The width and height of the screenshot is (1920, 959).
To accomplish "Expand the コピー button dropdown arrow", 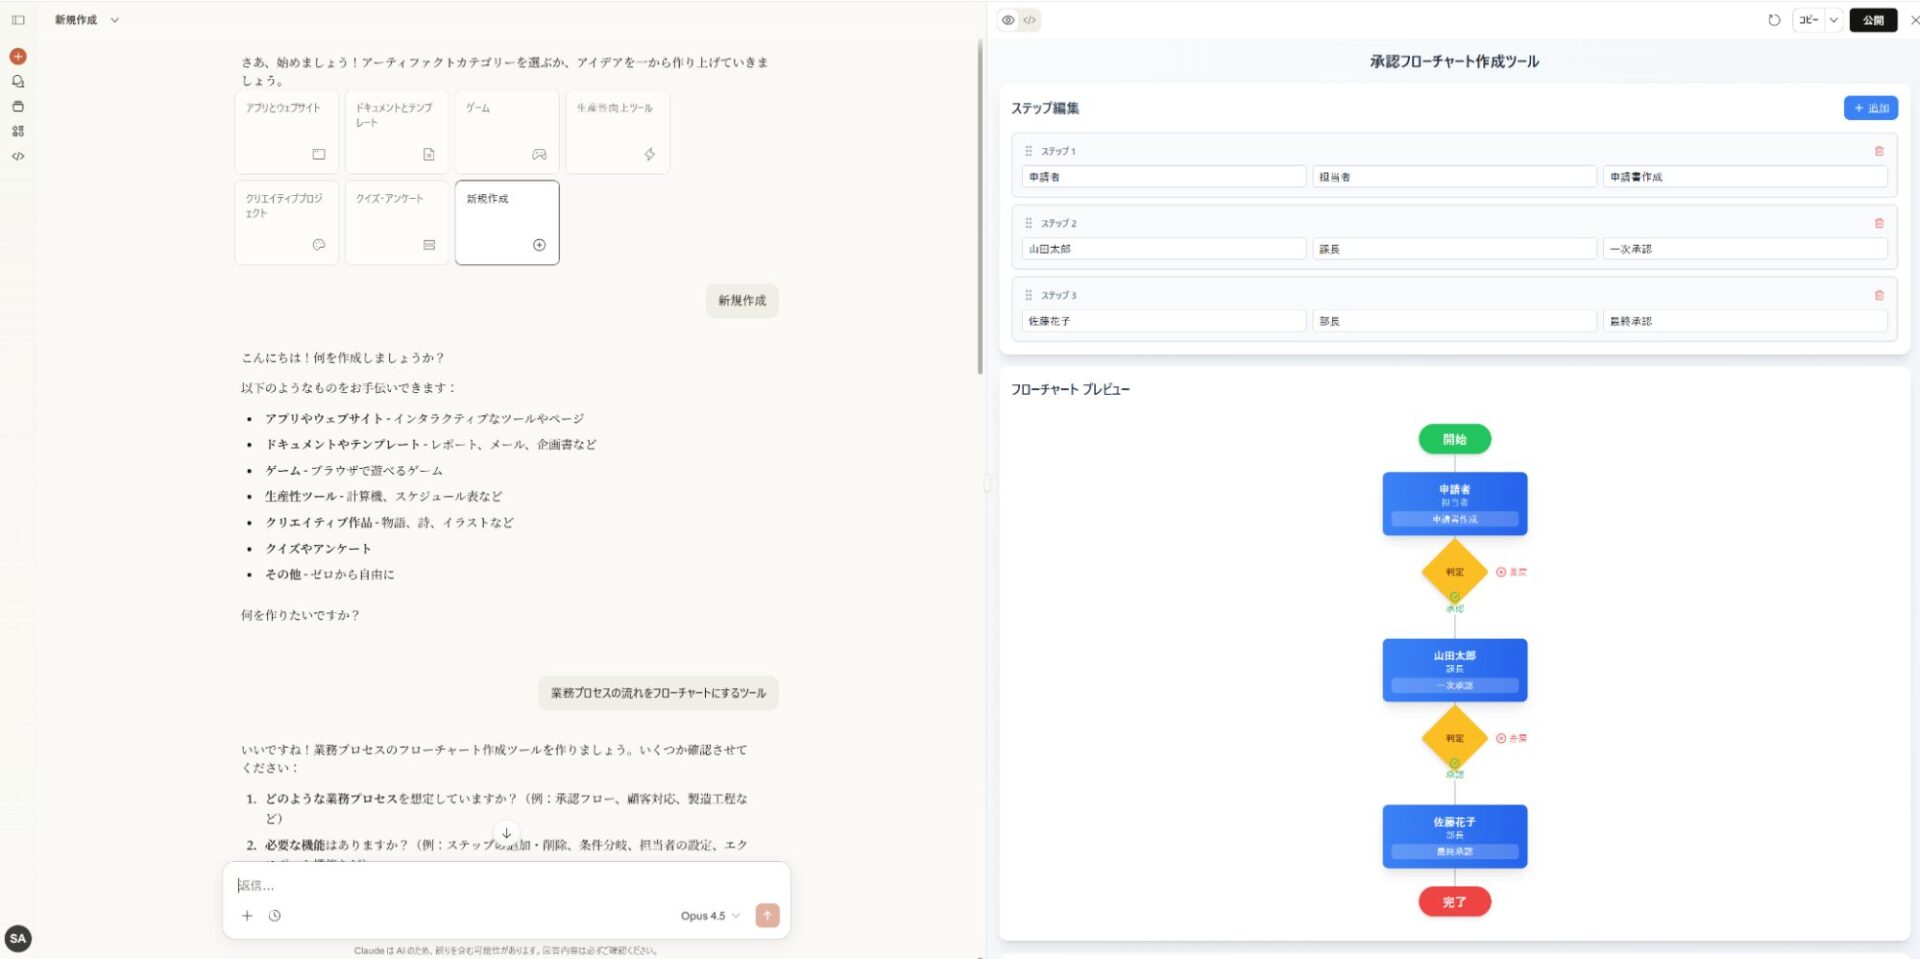I will (1834, 20).
